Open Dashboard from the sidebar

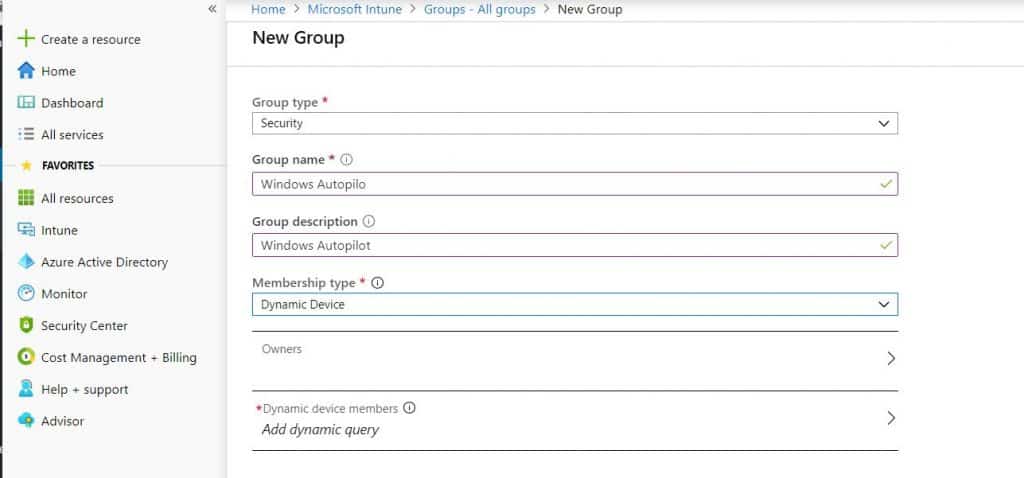[x=72, y=103]
